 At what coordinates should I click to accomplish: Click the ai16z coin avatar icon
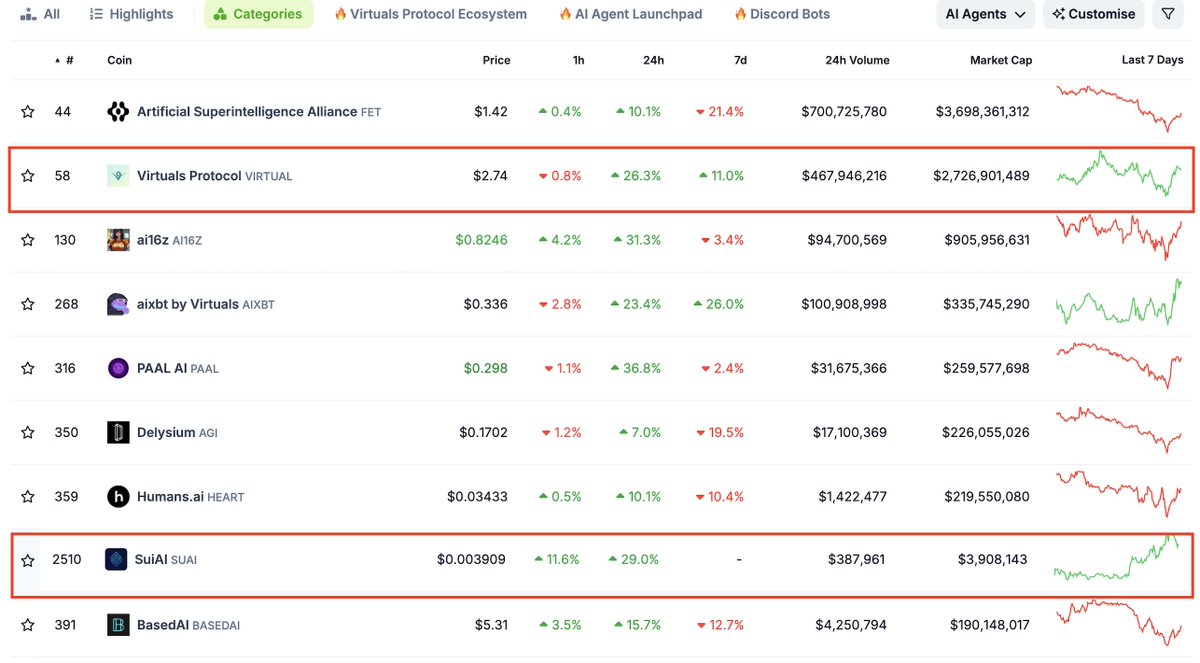tap(118, 240)
